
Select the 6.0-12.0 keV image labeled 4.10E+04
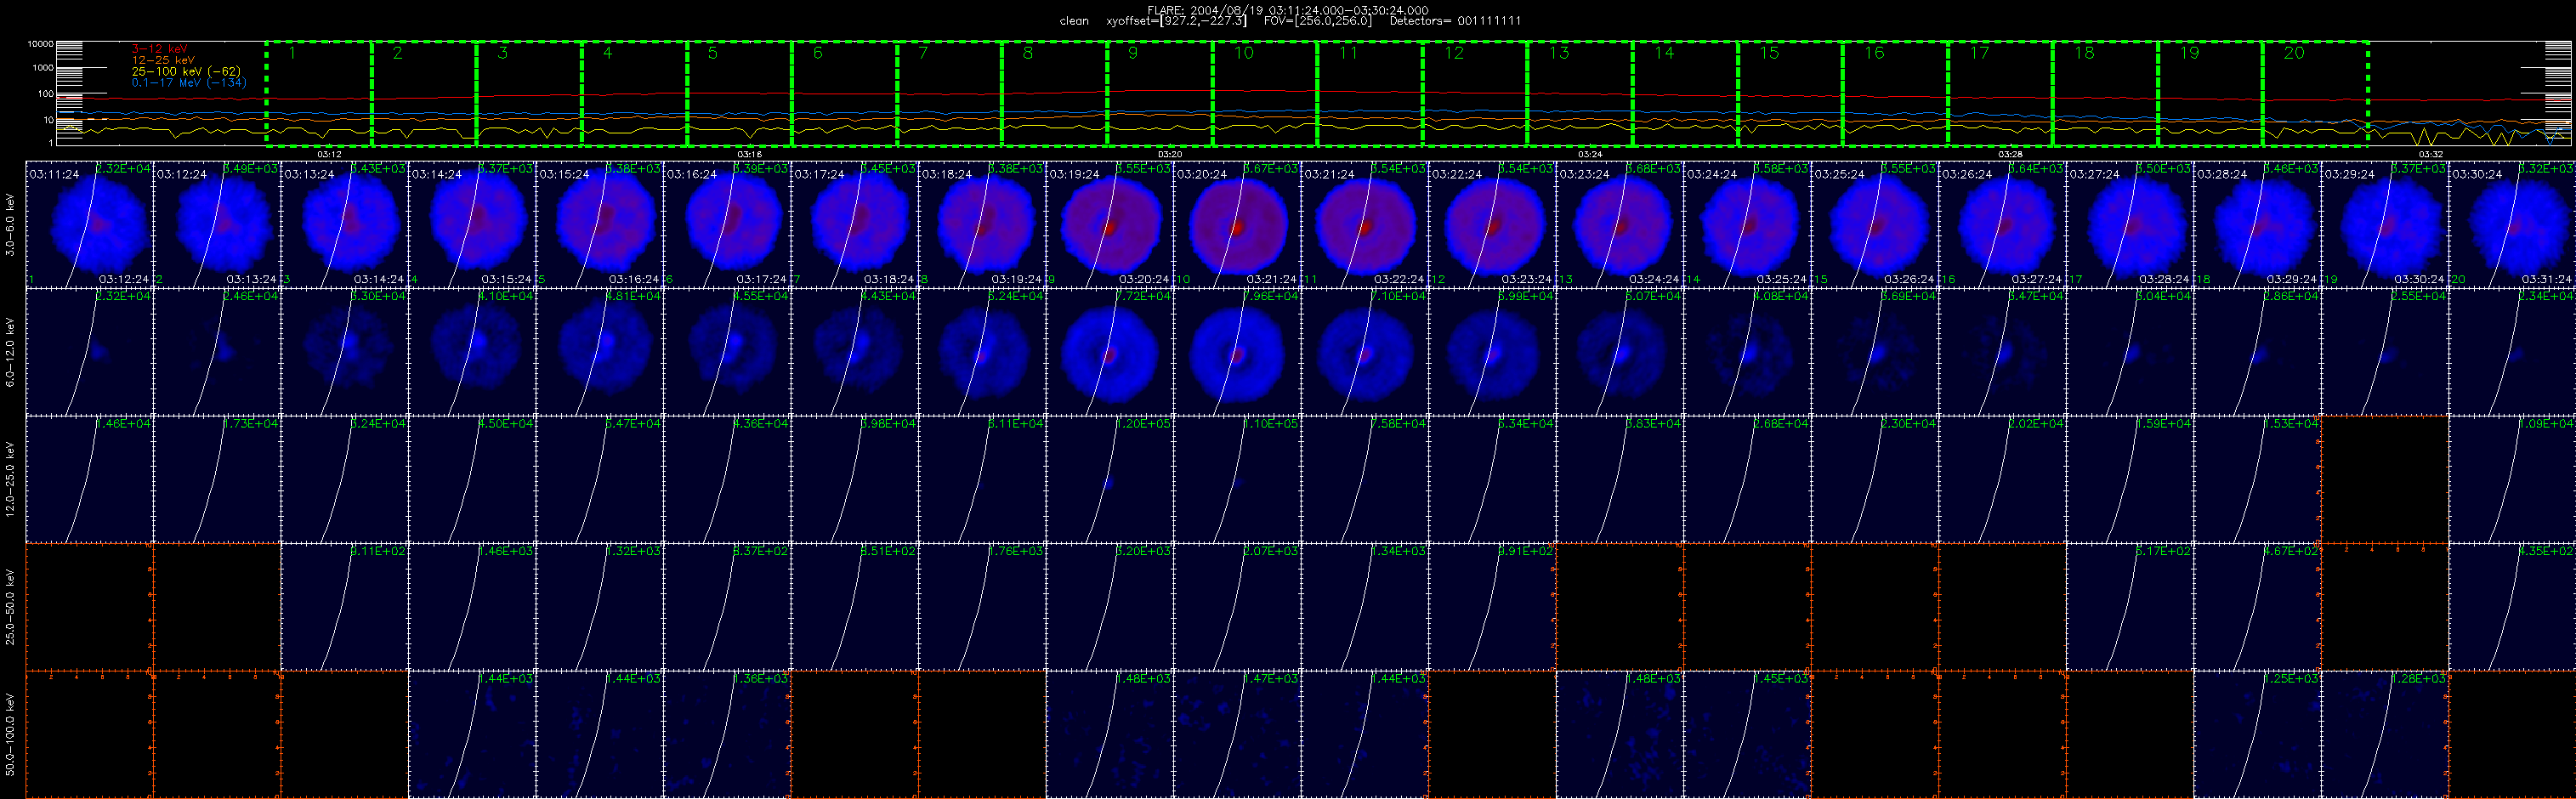tap(472, 352)
